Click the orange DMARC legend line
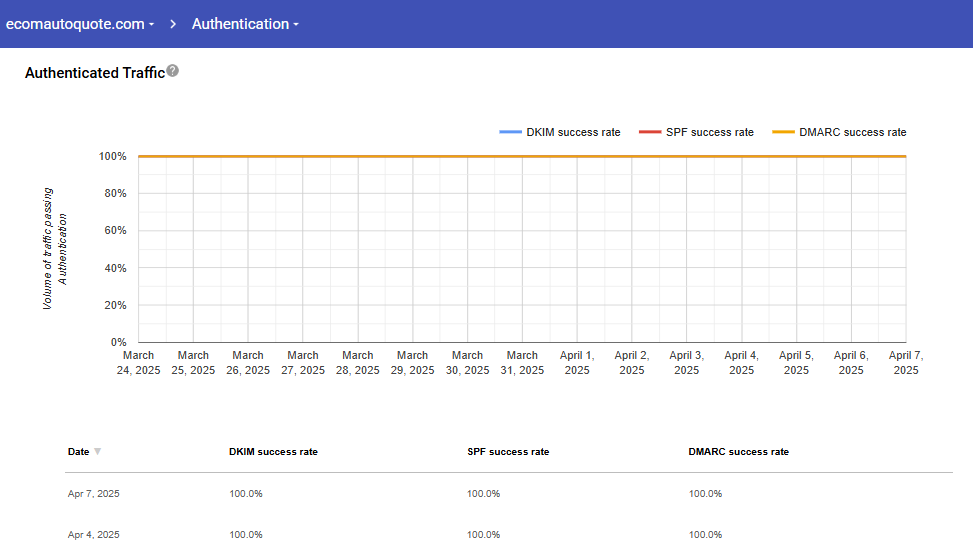 [783, 132]
